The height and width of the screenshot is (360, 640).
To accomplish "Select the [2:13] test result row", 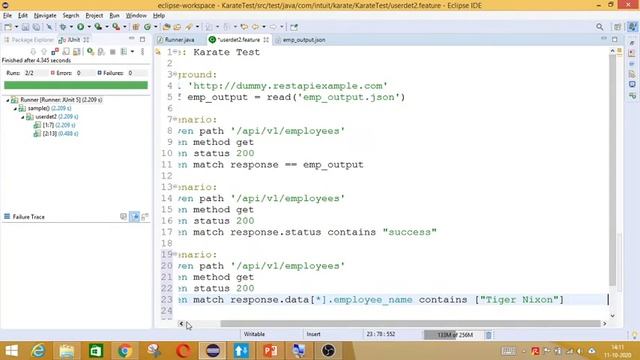I will coord(56,134).
